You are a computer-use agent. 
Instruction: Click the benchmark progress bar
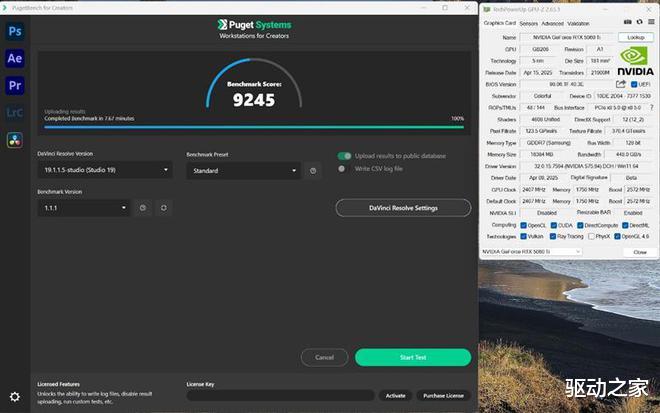click(x=254, y=127)
